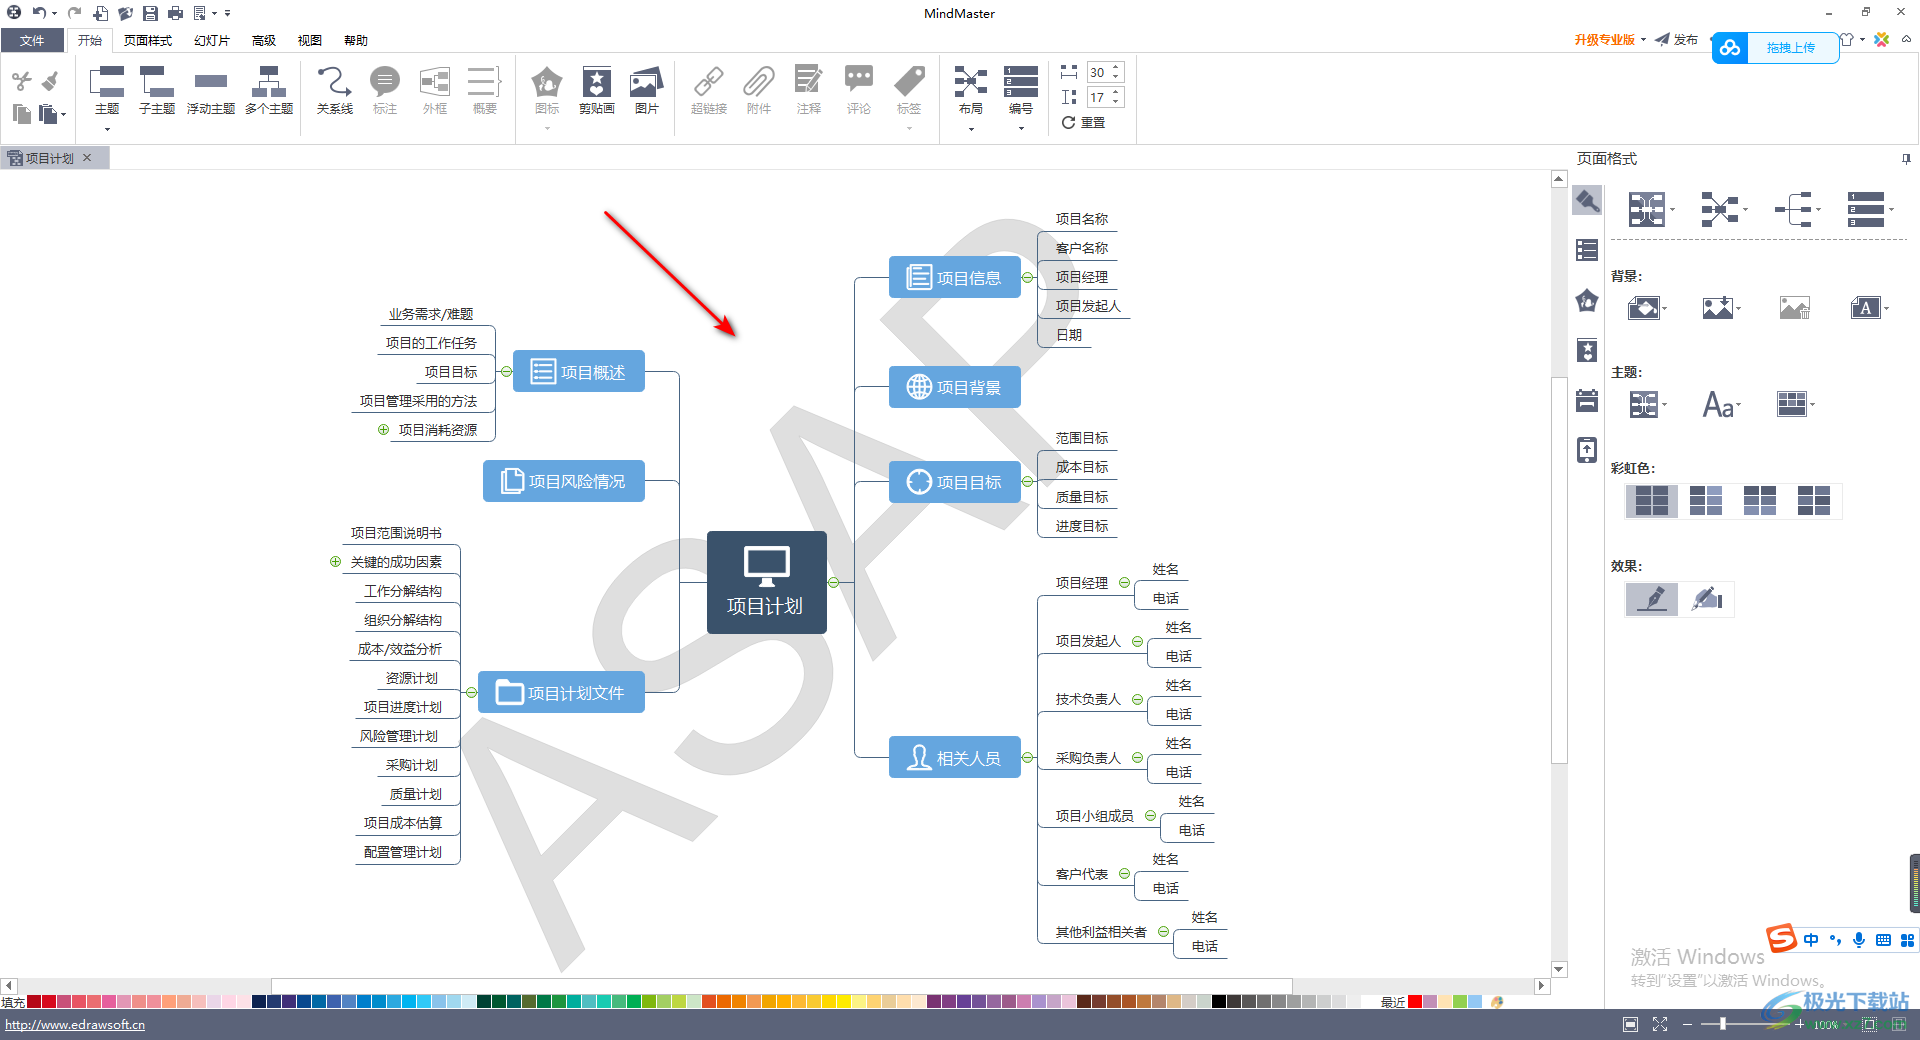This screenshot has height=1040, width=1920.
Task: Click the 标注 callout icon
Action: click(x=385, y=81)
